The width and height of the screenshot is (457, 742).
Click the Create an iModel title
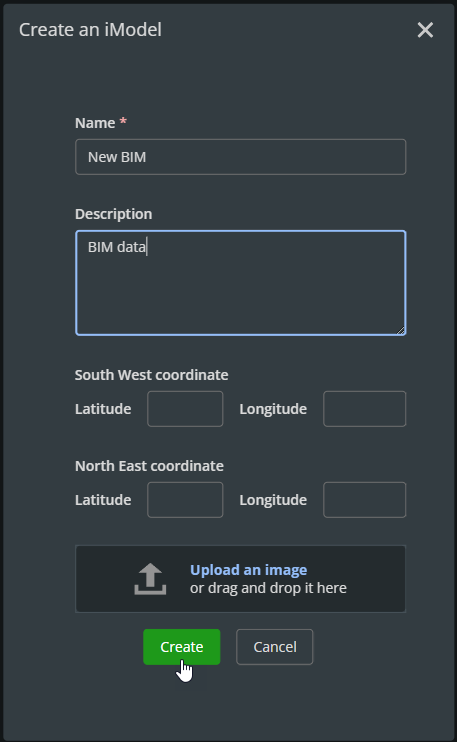(x=90, y=30)
